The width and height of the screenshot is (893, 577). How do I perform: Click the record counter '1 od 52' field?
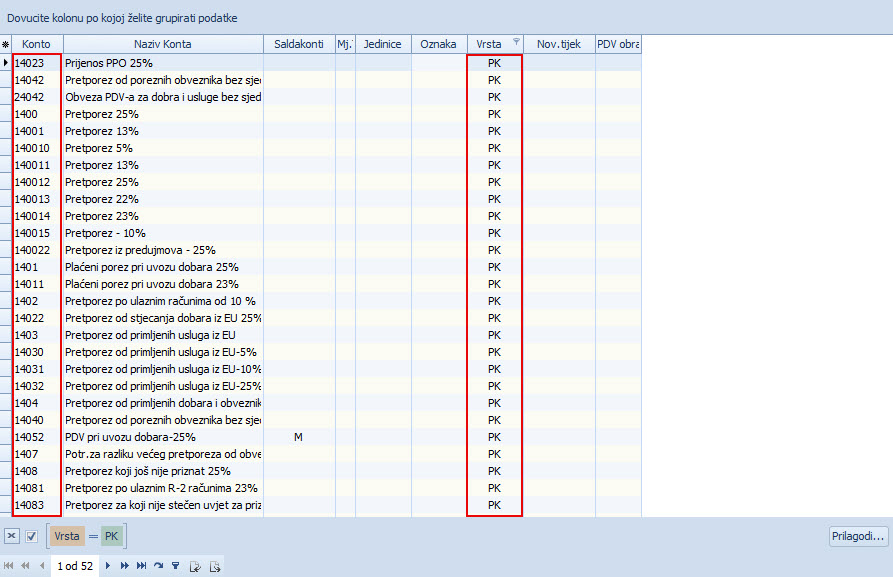[x=75, y=566]
